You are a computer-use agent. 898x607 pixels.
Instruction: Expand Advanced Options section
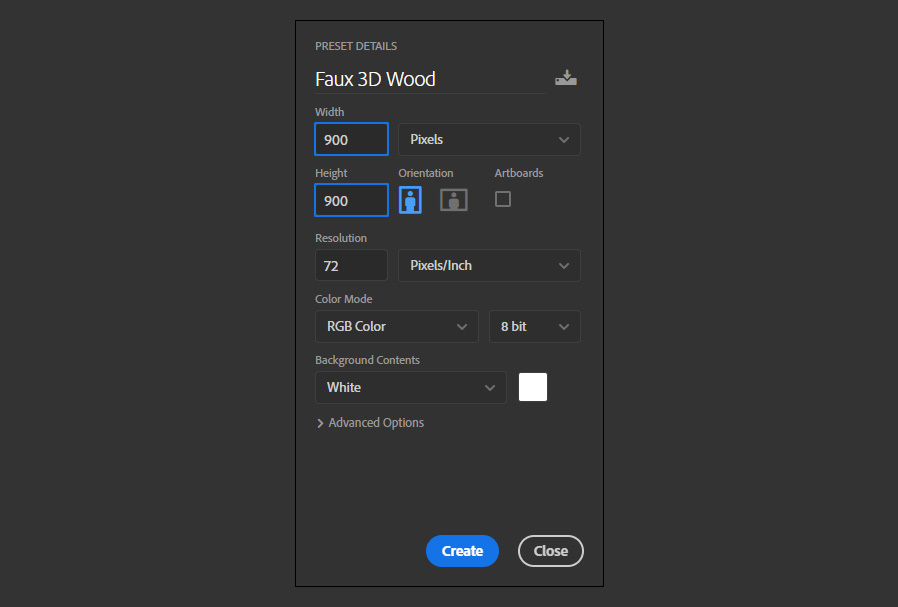tap(371, 423)
